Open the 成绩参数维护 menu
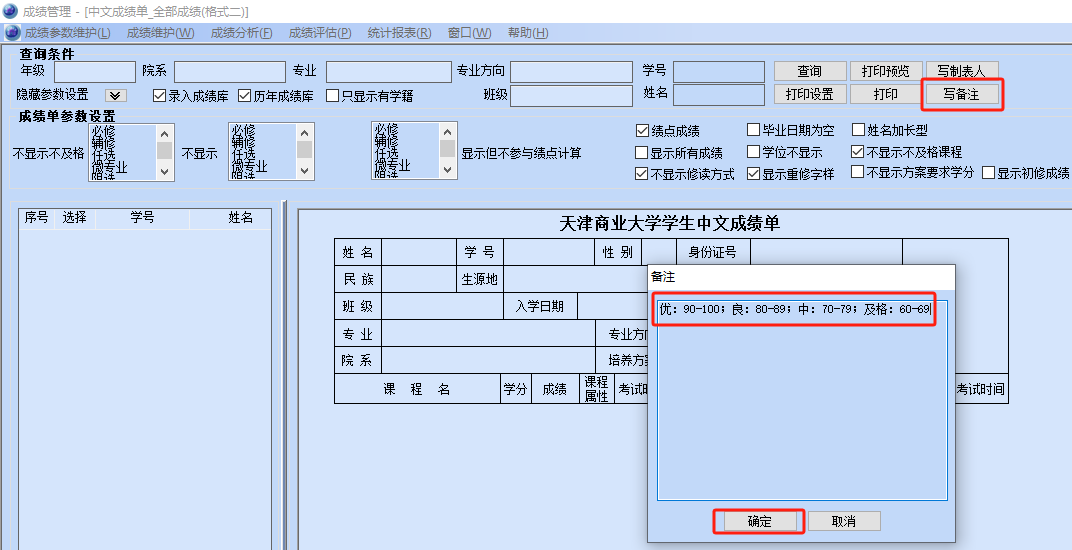 67,33
